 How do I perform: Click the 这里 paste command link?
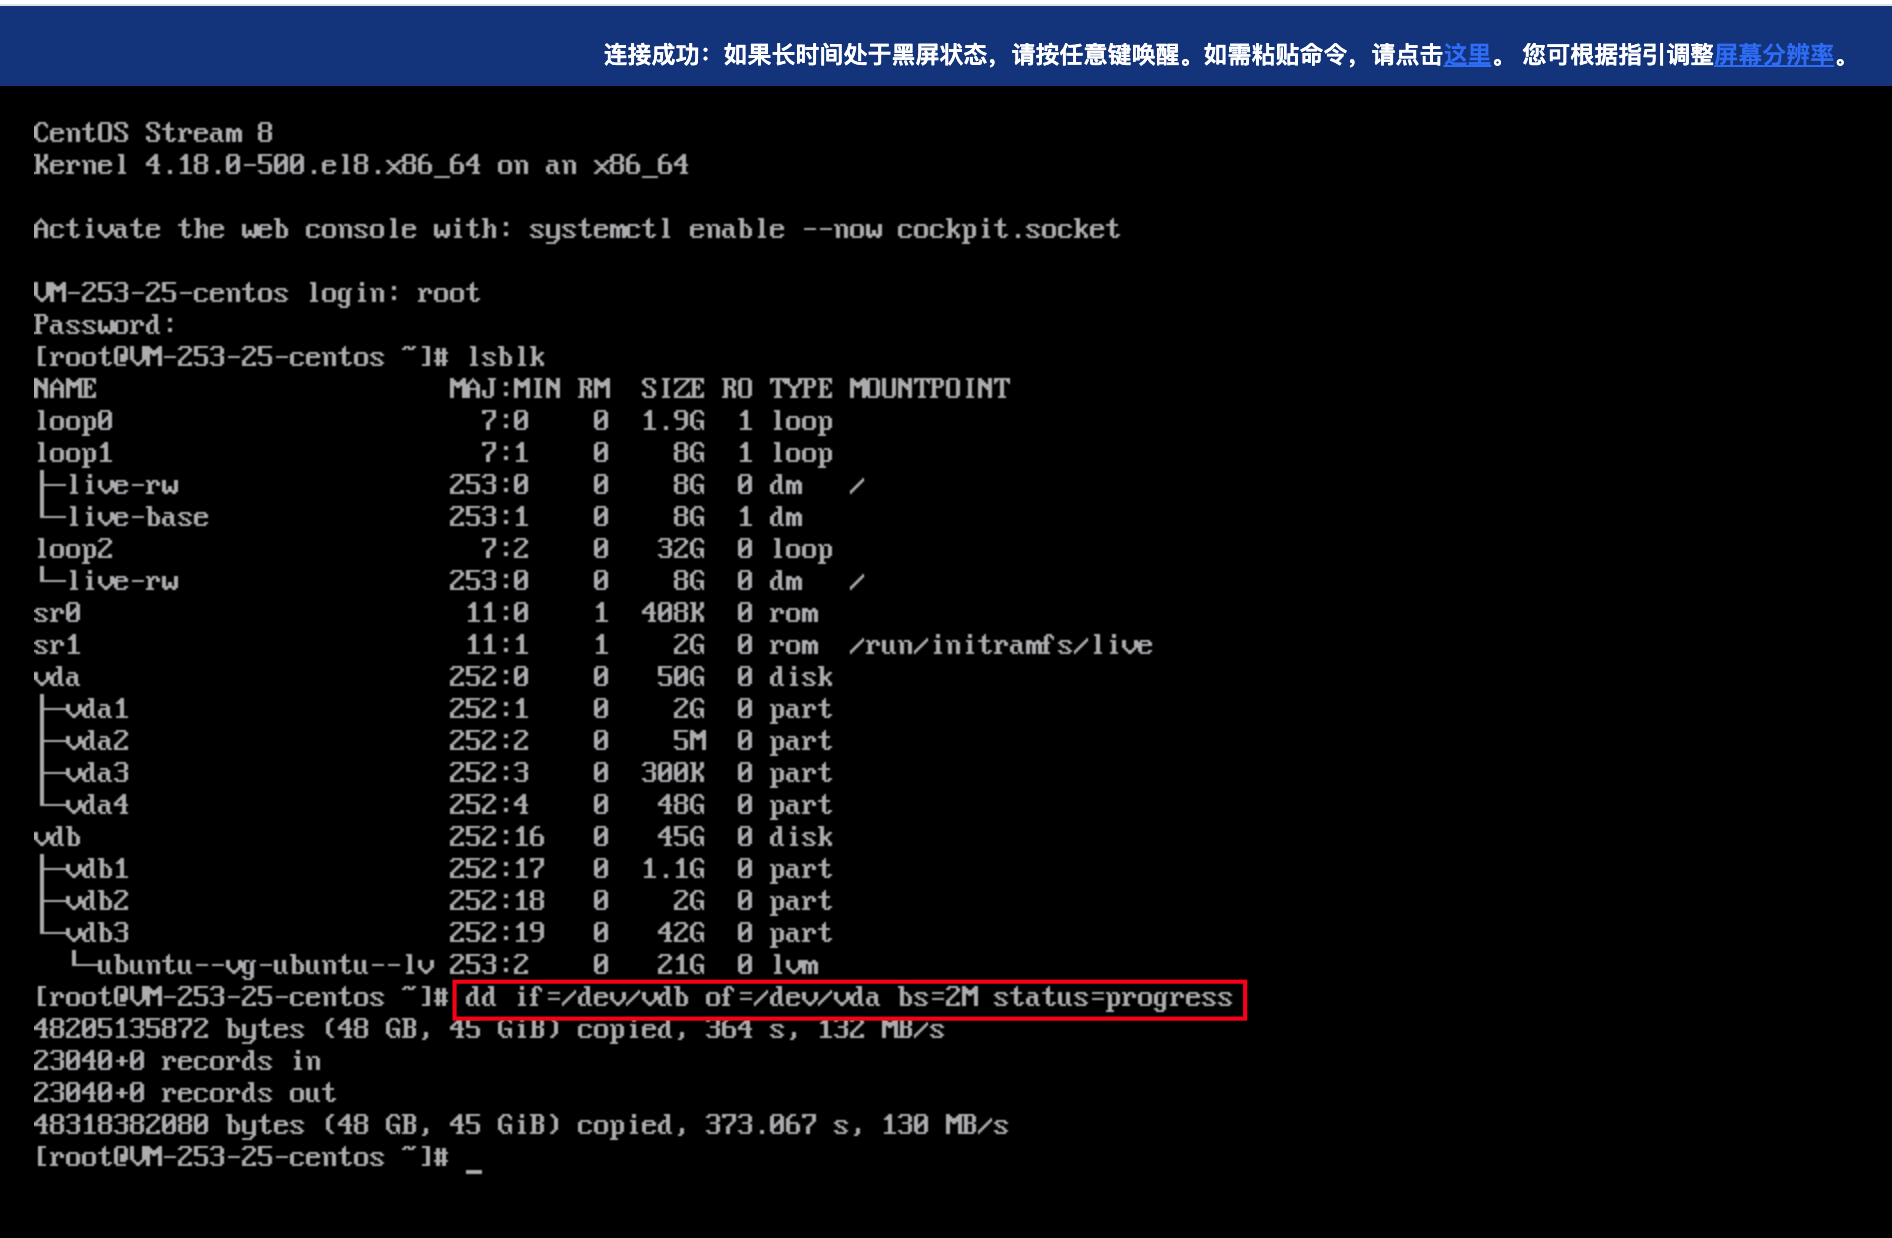1466,55
